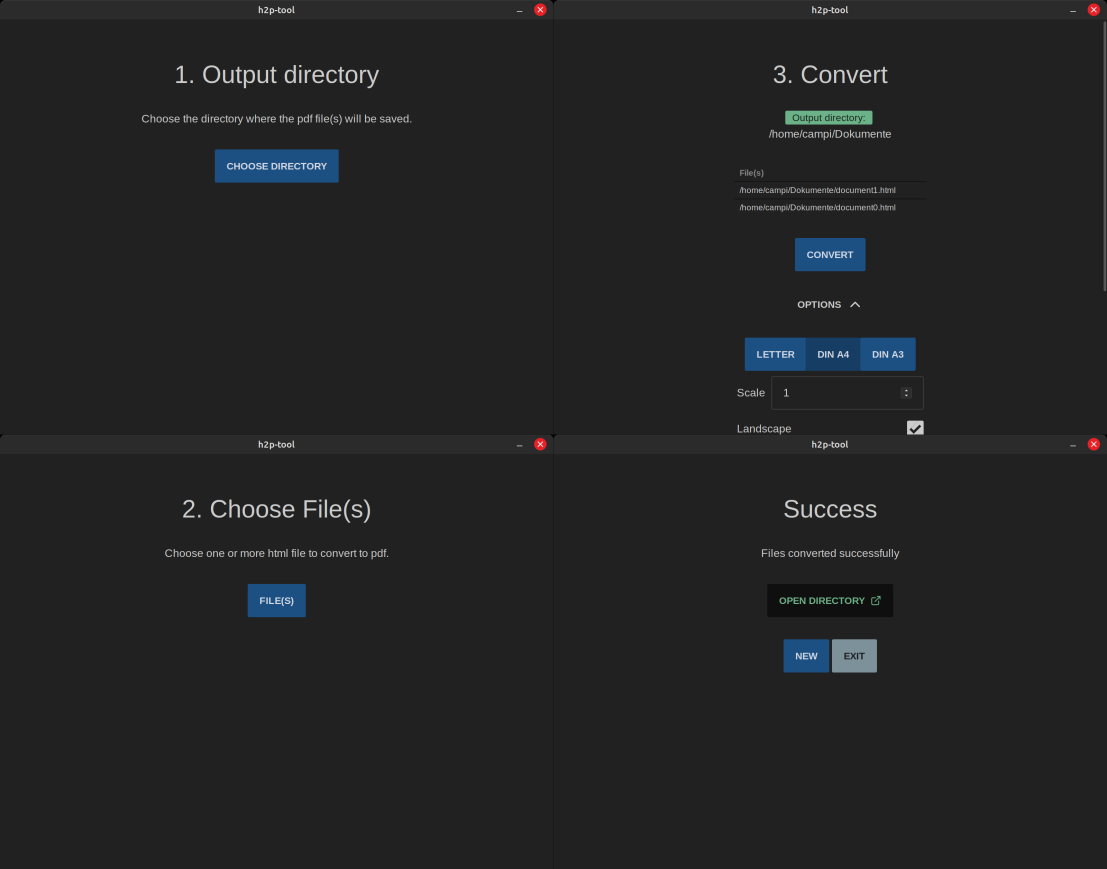Click EXIT on the Success window
This screenshot has height=869, width=1107.
click(x=854, y=655)
